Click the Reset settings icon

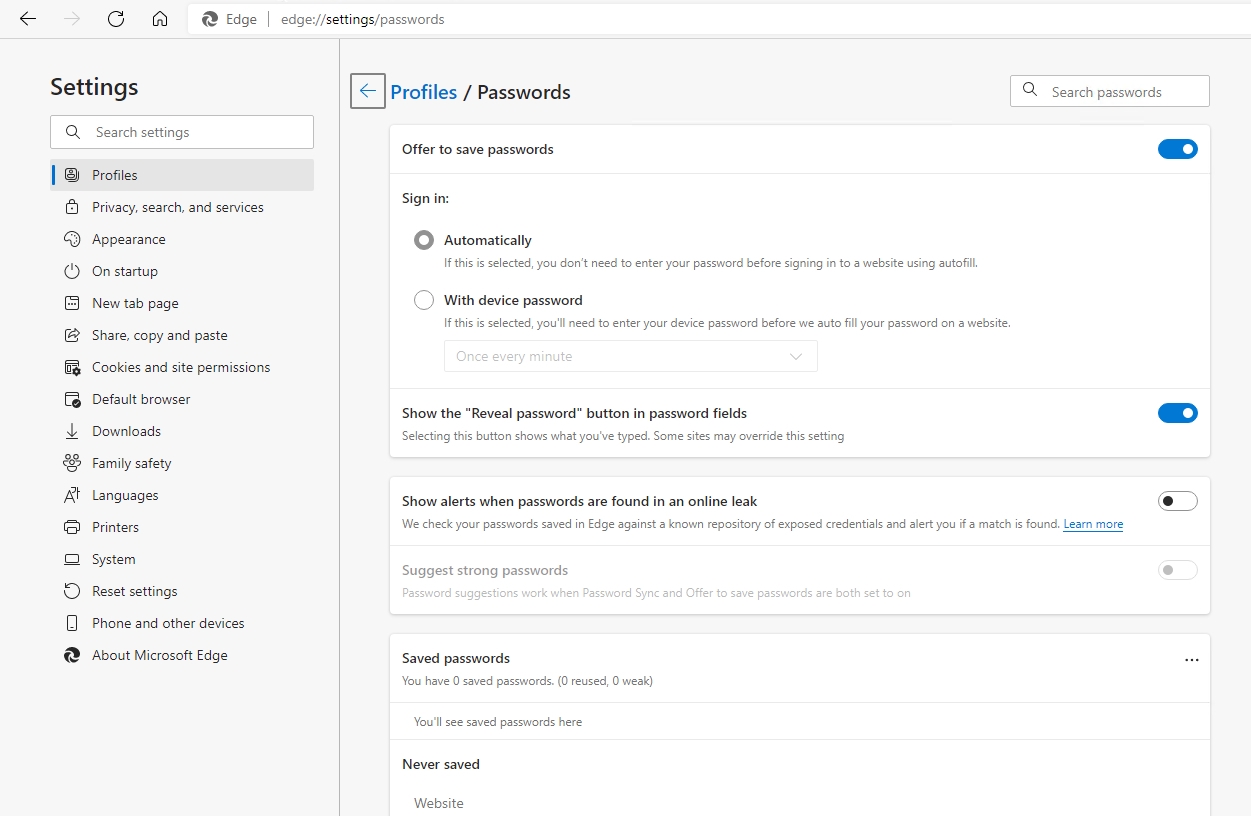[x=70, y=591]
